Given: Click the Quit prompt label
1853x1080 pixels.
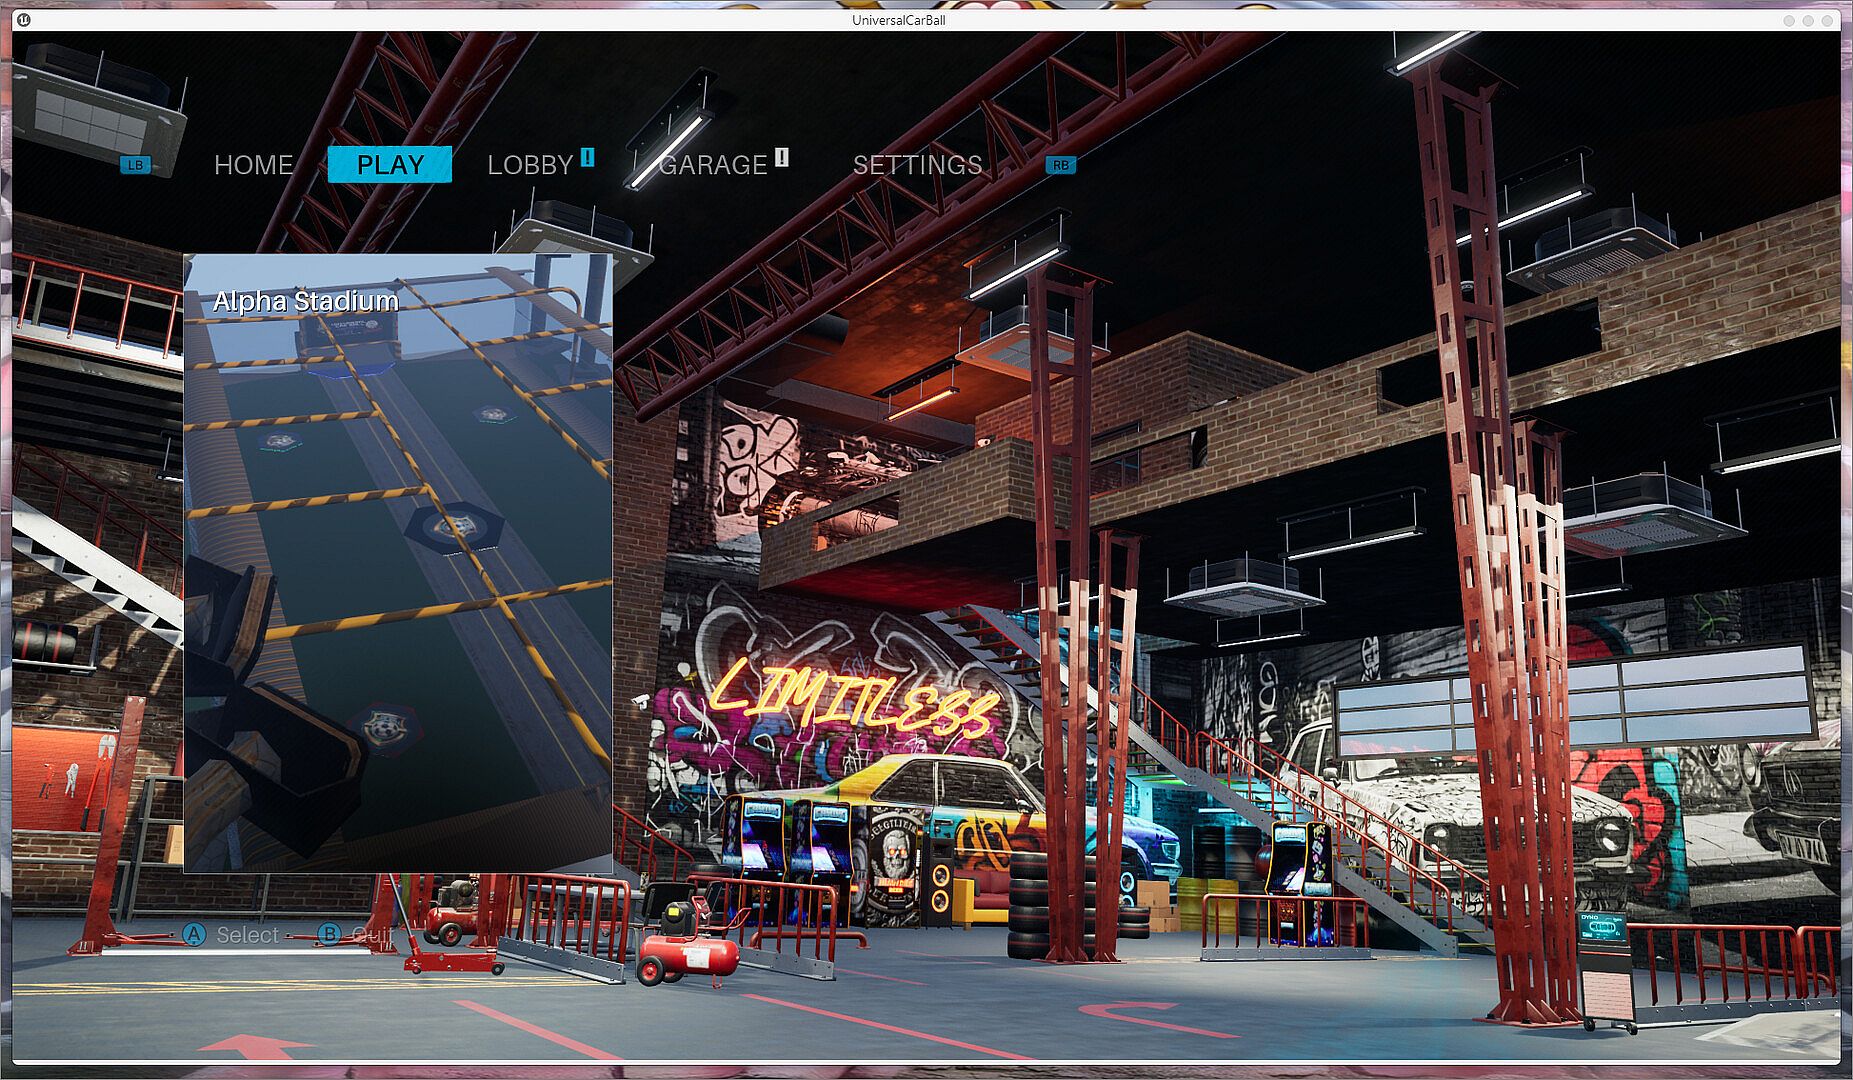Looking at the screenshot, I should pyautogui.click(x=370, y=935).
